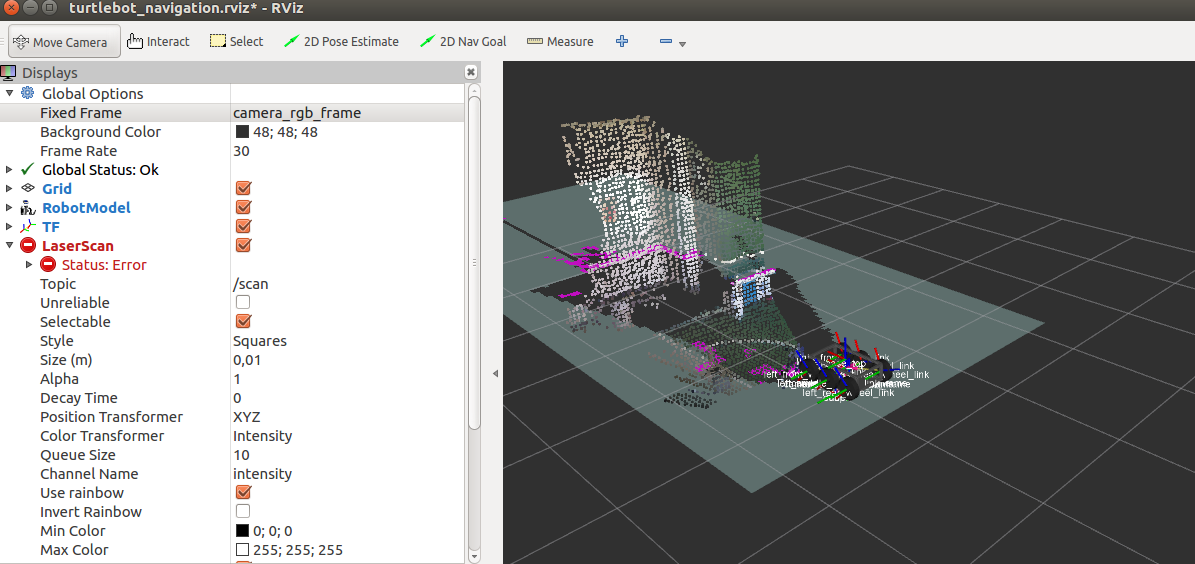
Task: Pick the 2D Pose Estimate tool
Action: [x=341, y=42]
